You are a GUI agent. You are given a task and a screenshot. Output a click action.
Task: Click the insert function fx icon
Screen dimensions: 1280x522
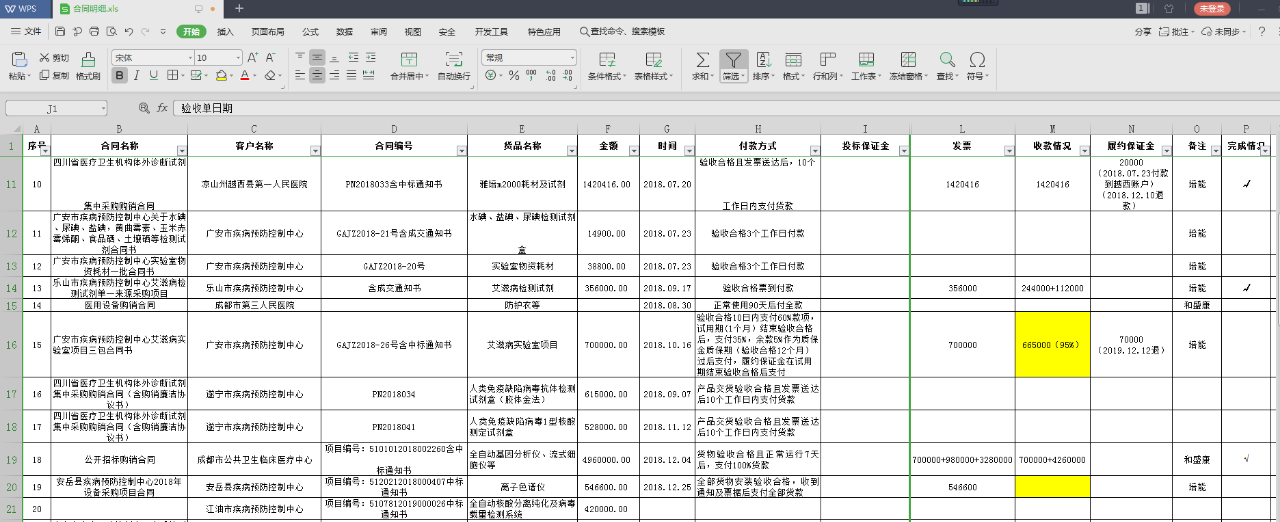coord(162,108)
